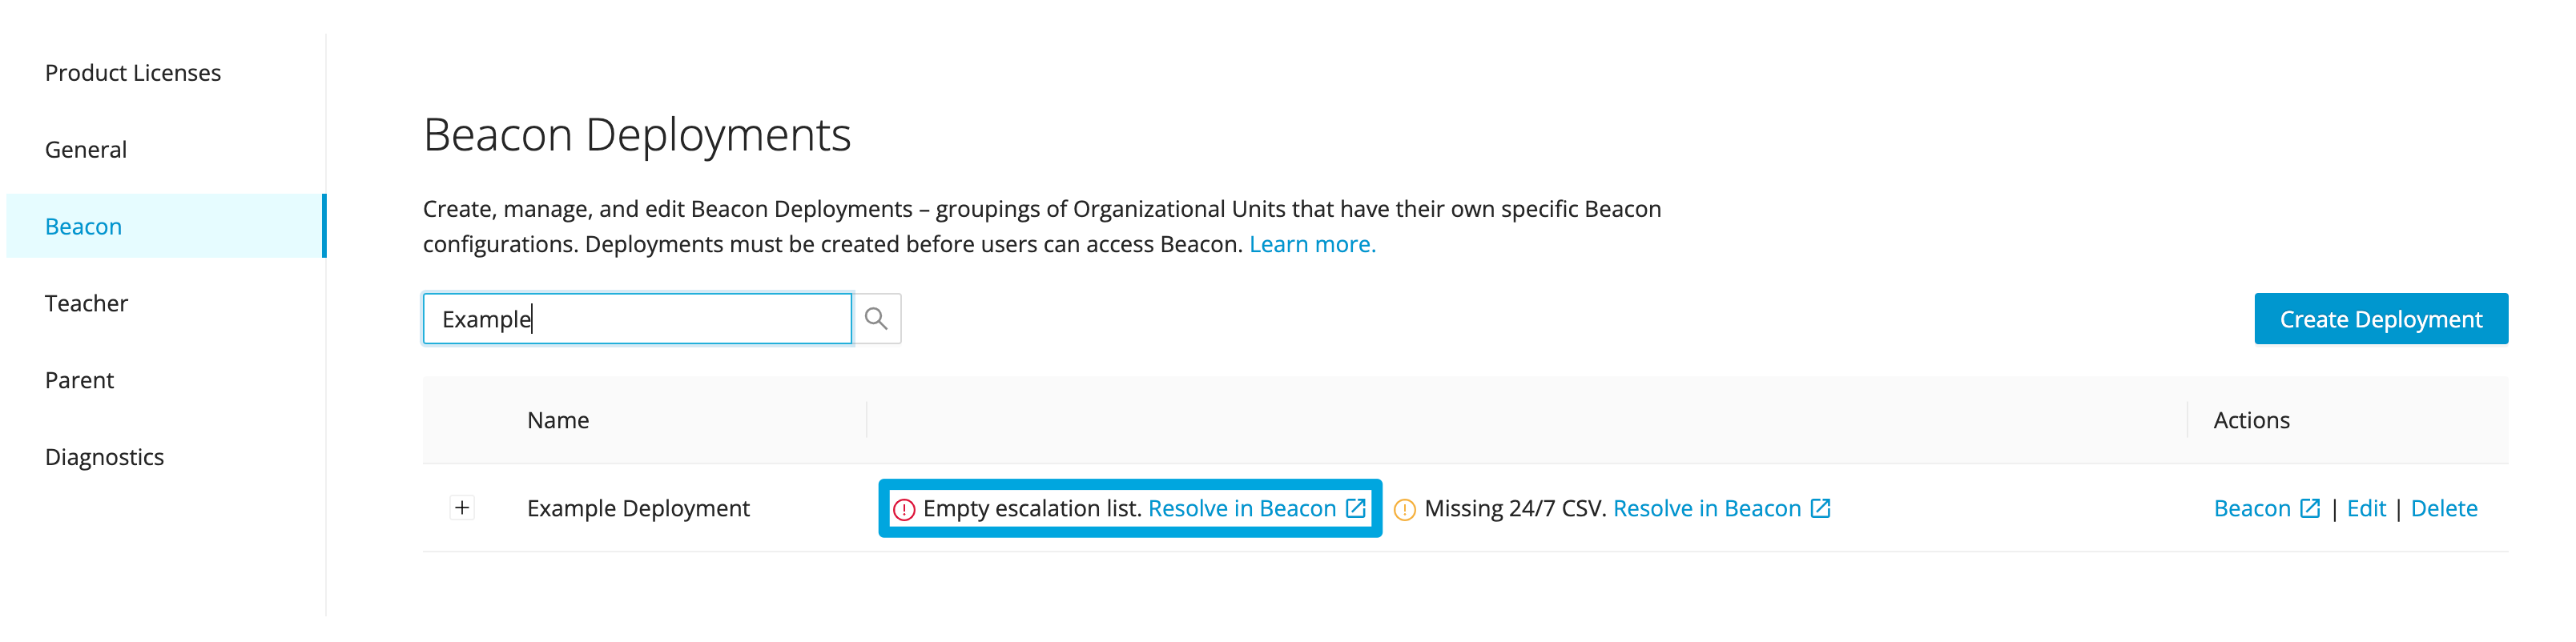Viewport: 2576px width, 642px height.
Task: Select the Beacon section in sidebar
Action: (x=83, y=225)
